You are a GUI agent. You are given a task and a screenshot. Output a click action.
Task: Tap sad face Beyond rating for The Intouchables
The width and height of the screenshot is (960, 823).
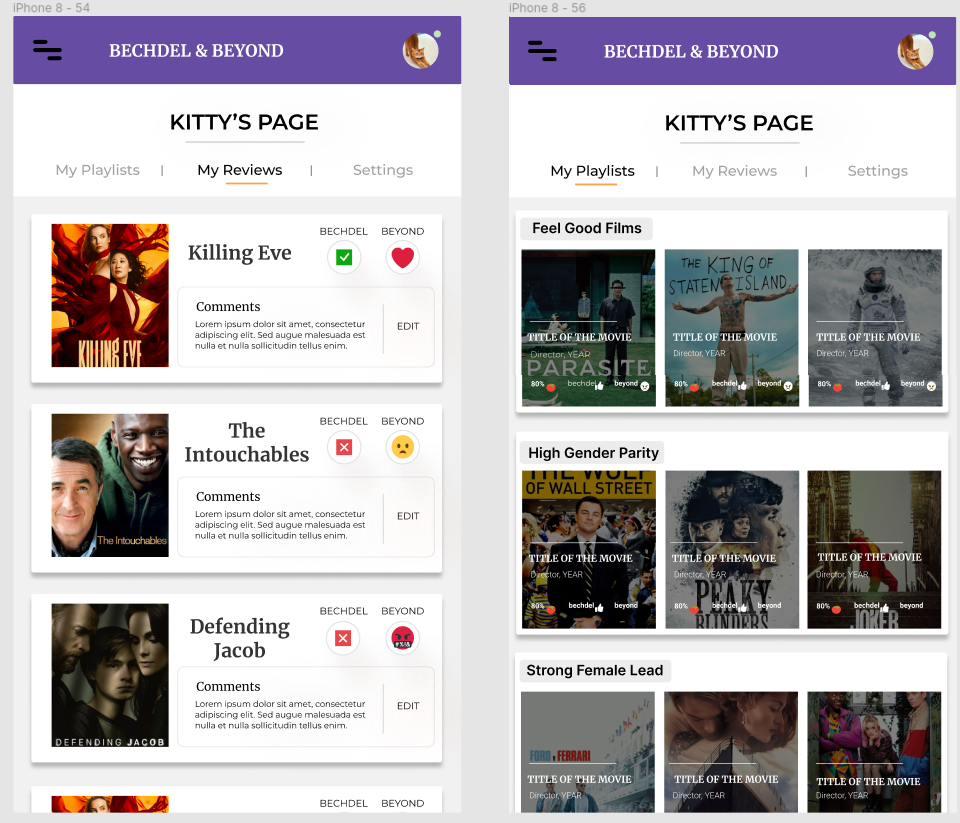pyautogui.click(x=402, y=447)
